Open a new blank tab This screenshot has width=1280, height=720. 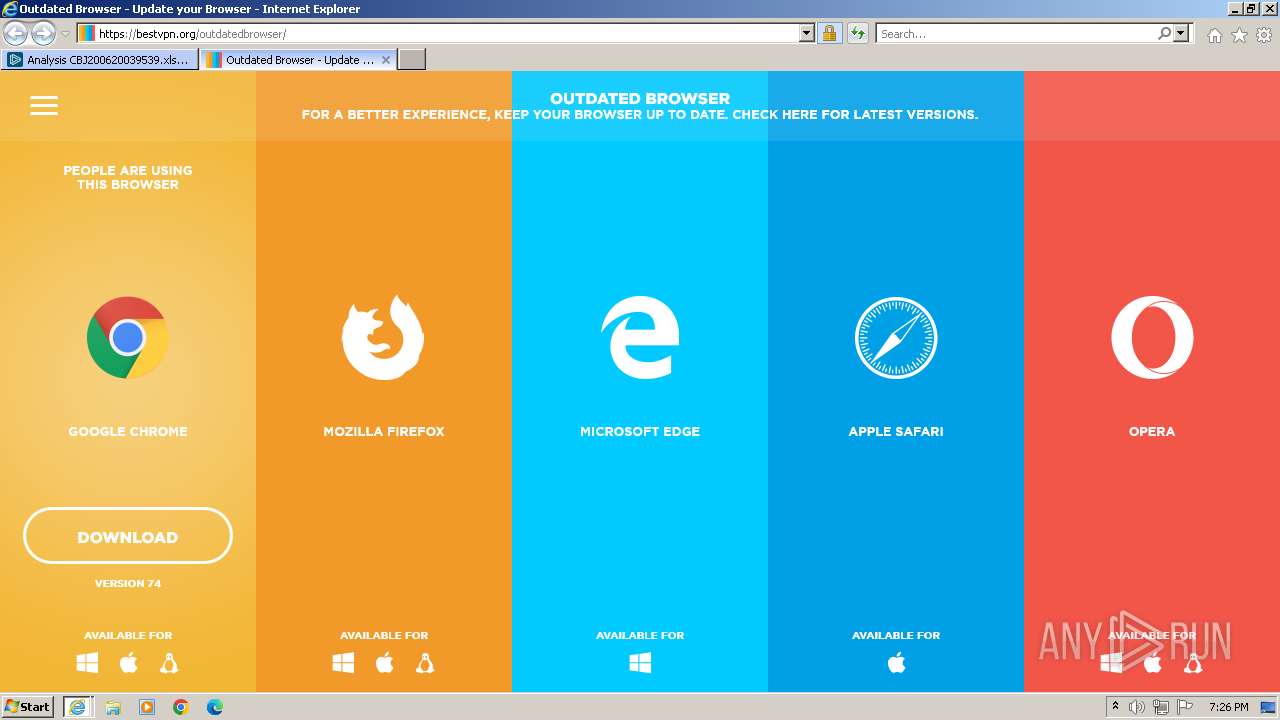click(412, 59)
